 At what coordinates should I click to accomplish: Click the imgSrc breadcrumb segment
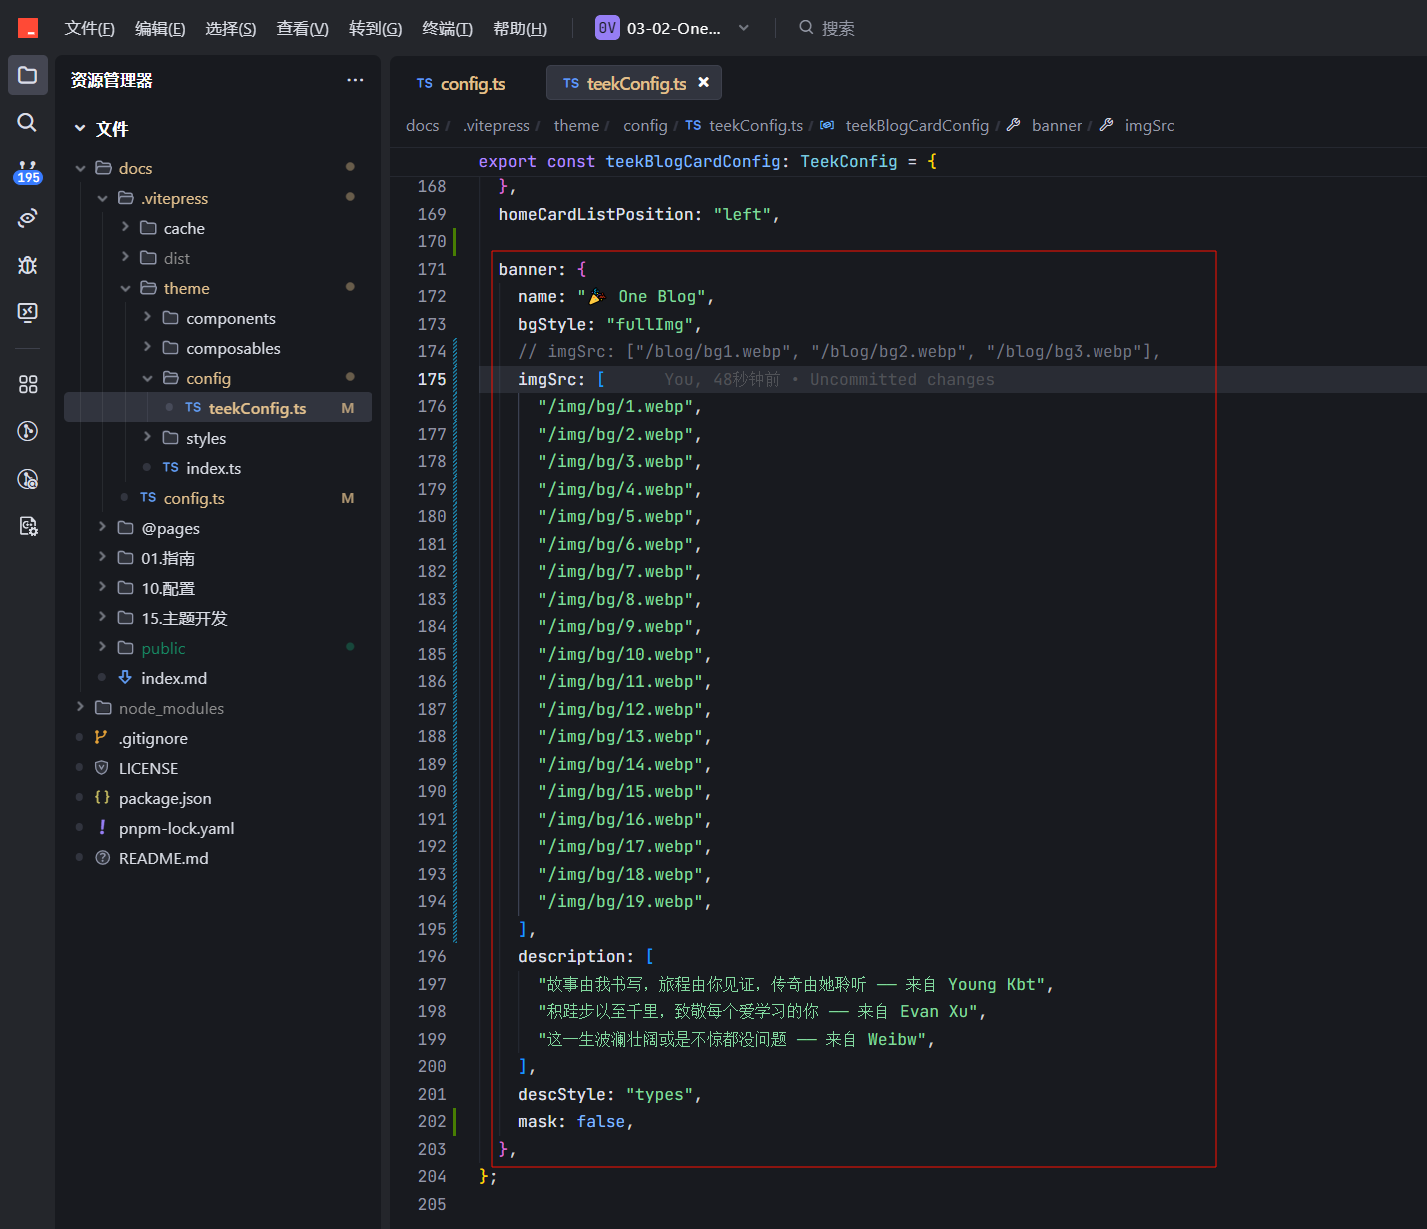click(1149, 125)
